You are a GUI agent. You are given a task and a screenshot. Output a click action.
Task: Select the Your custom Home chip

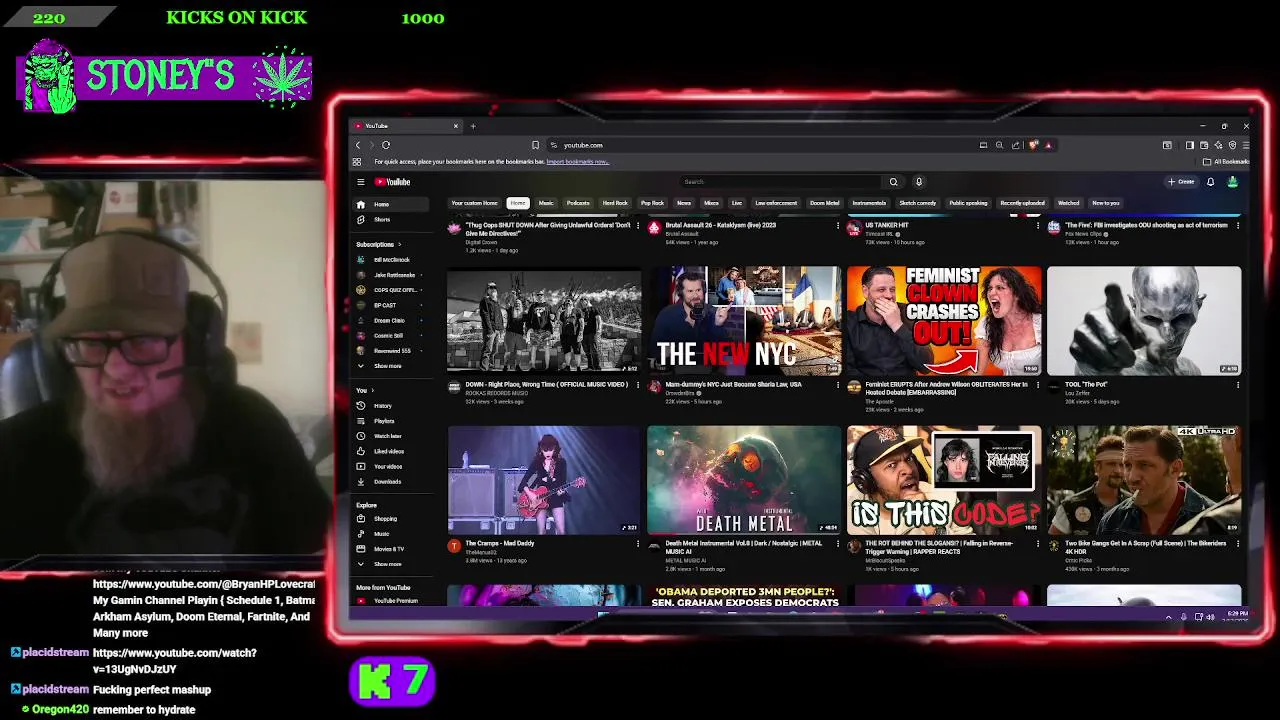474,203
